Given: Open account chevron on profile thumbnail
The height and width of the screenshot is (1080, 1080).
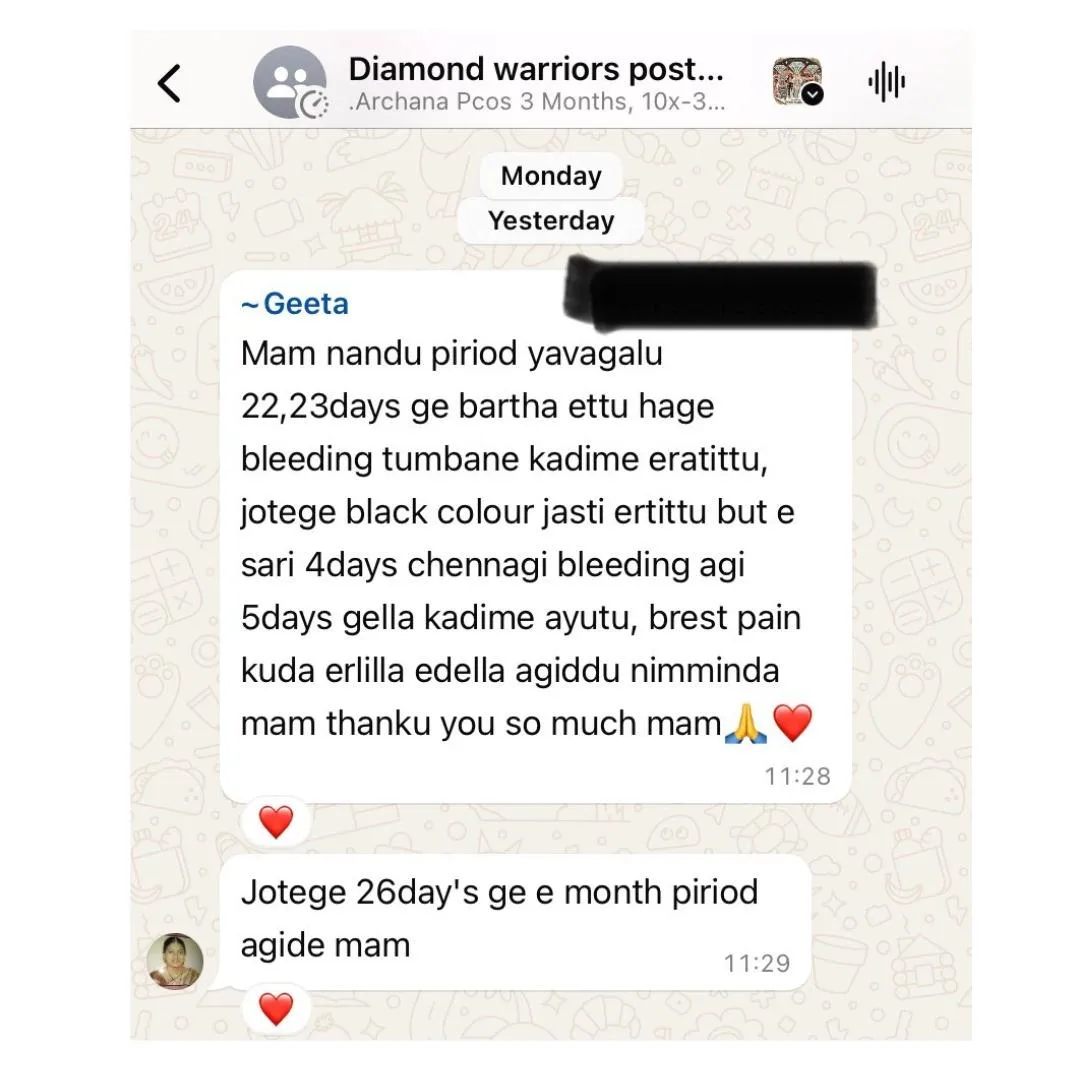Looking at the screenshot, I should (x=813, y=95).
